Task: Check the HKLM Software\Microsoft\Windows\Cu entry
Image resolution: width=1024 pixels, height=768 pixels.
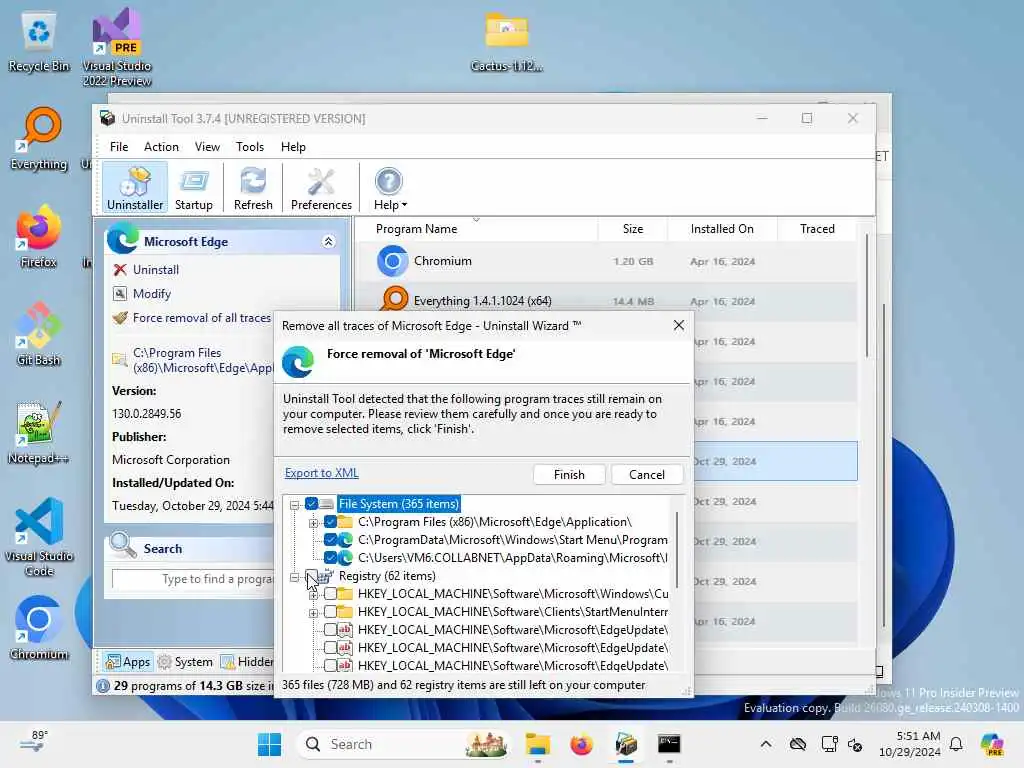Action: (330, 594)
